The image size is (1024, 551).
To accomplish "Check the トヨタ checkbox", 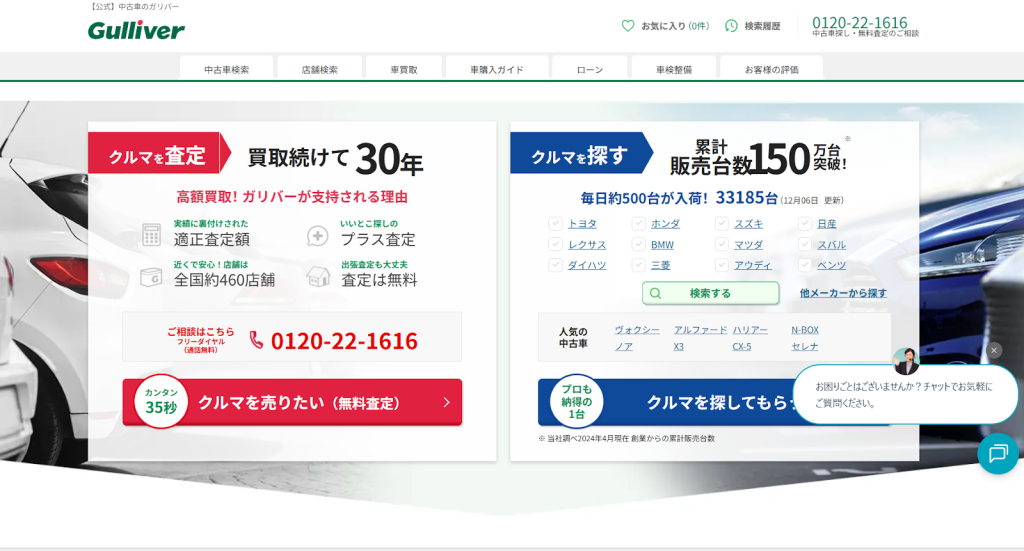I will [x=555, y=224].
